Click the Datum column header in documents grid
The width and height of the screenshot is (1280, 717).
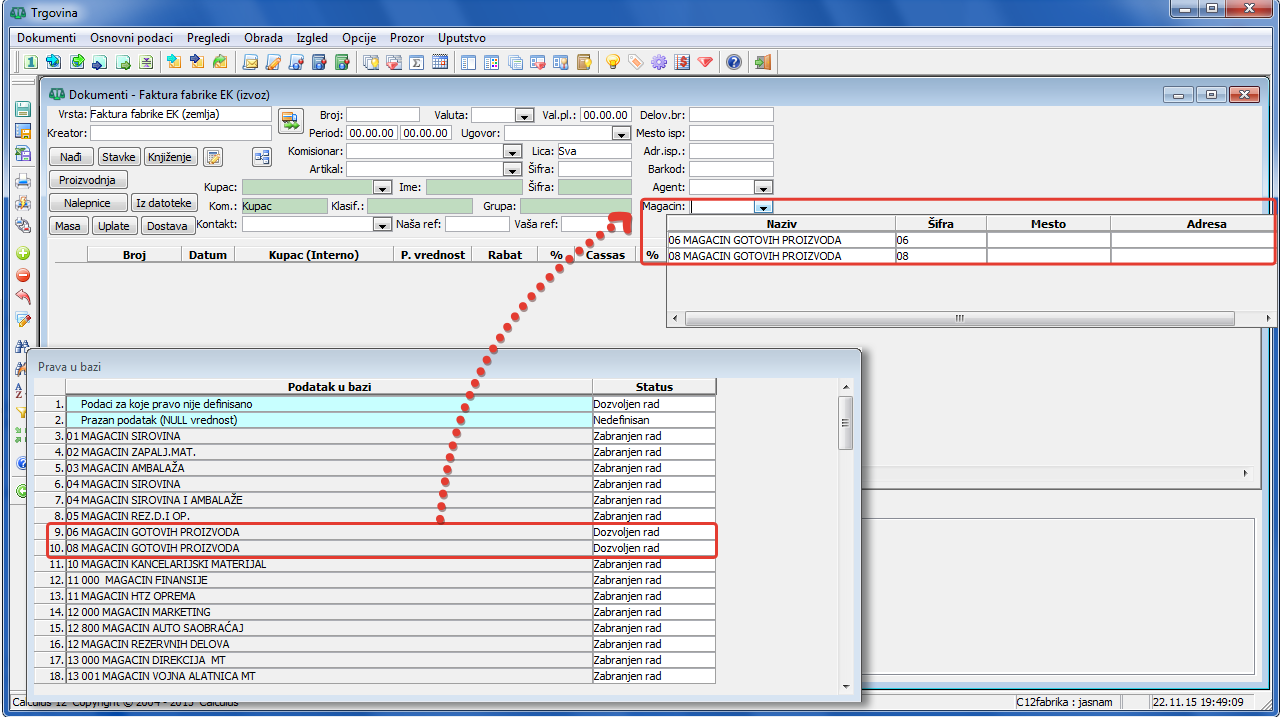[x=208, y=255]
